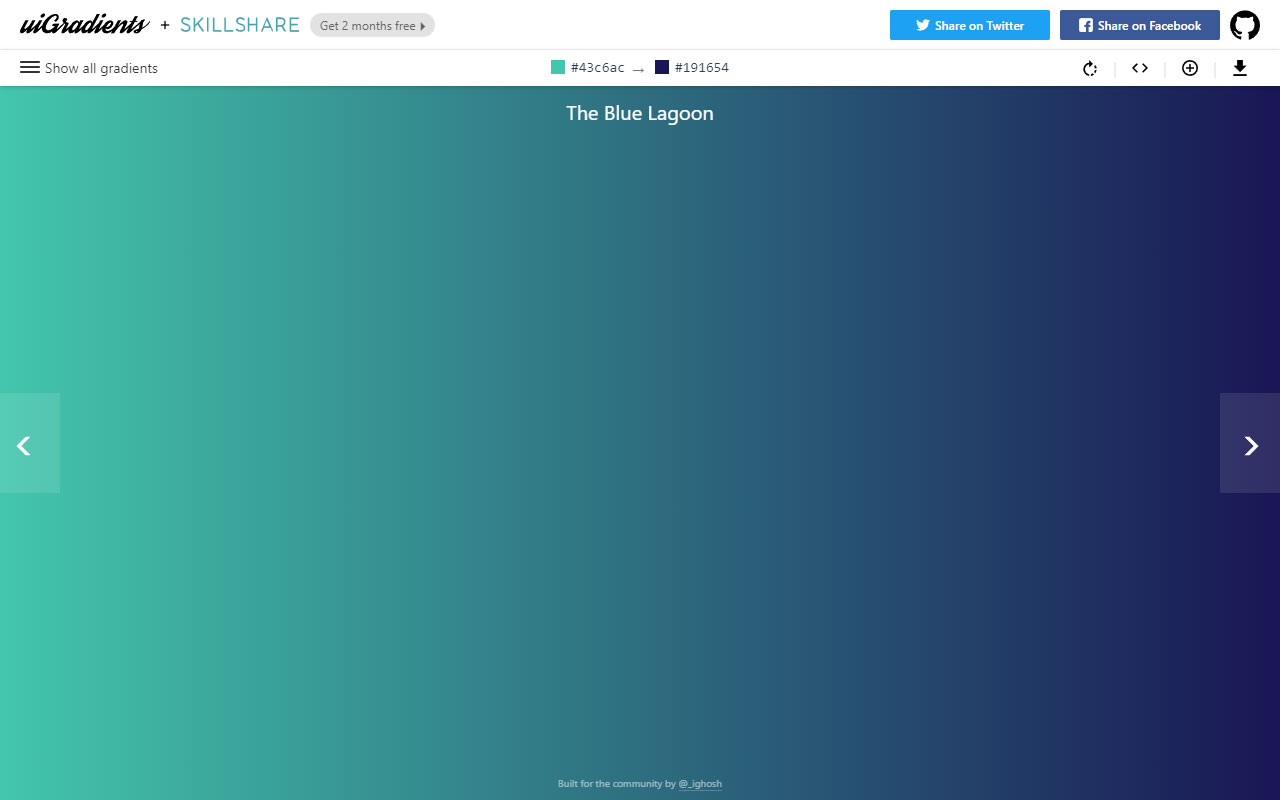The image size is (1280, 800).
Task: Follow the @_ighosh credit link
Action: (700, 784)
